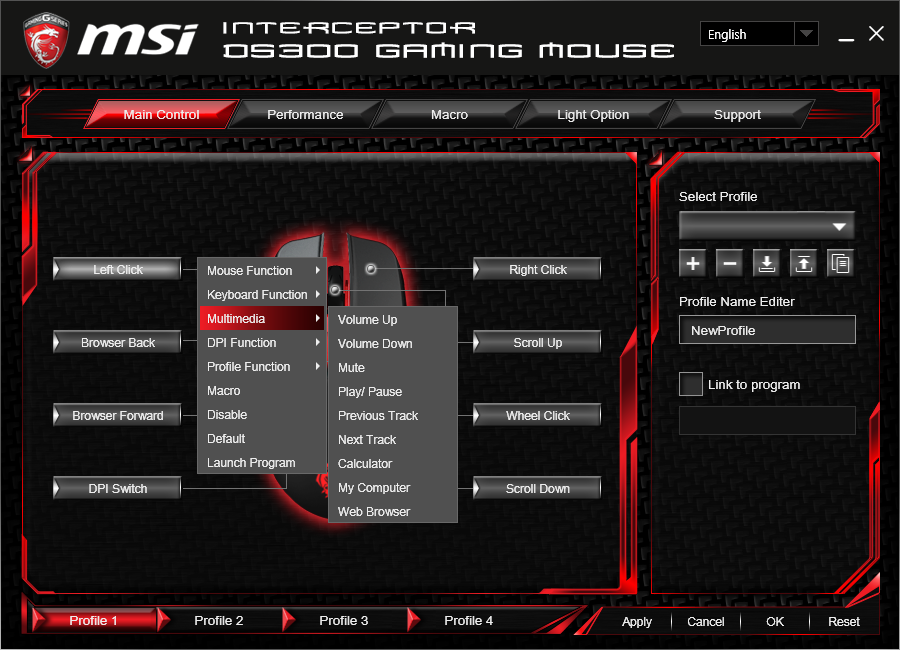This screenshot has height=650, width=900.
Task: Open the Light Option tab
Action: tap(593, 115)
